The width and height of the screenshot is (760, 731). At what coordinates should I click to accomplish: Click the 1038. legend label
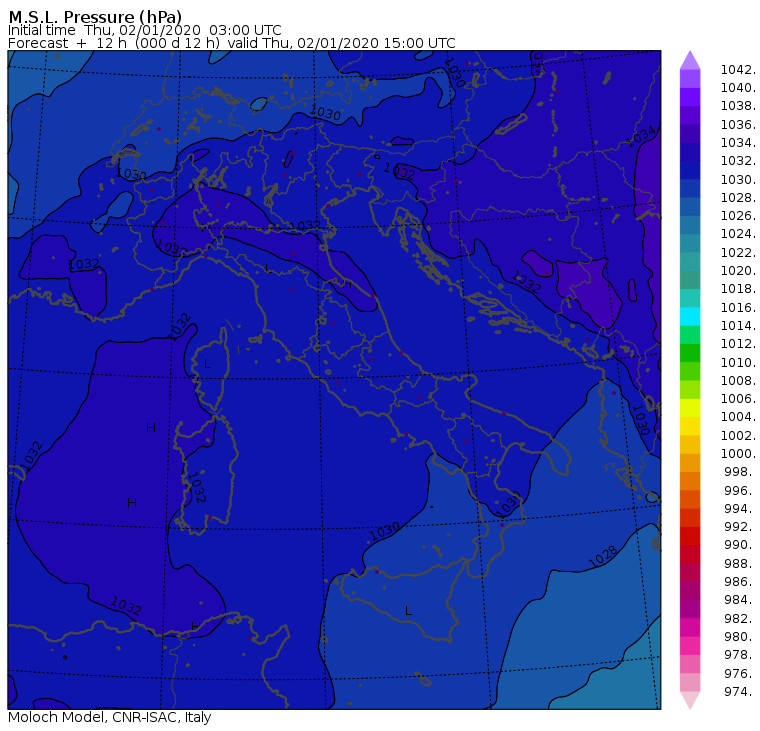(738, 106)
